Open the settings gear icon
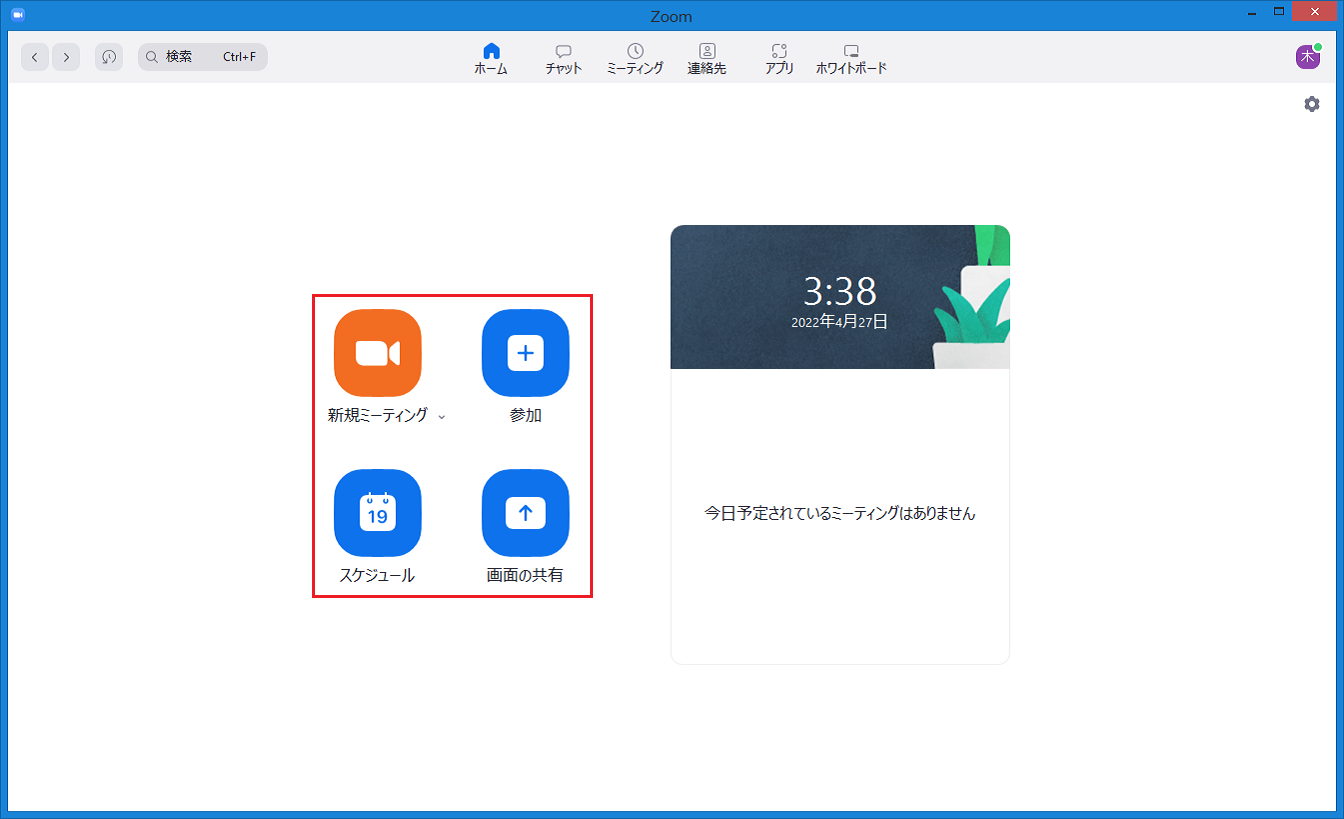The image size is (1344, 819). tap(1311, 104)
